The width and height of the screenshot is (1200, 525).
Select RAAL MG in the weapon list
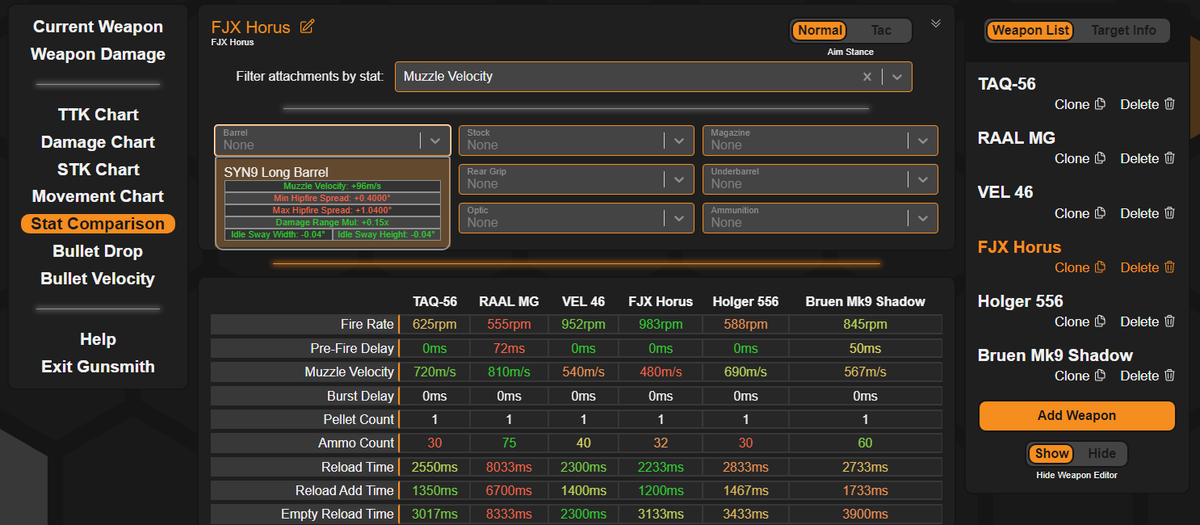(1016, 138)
